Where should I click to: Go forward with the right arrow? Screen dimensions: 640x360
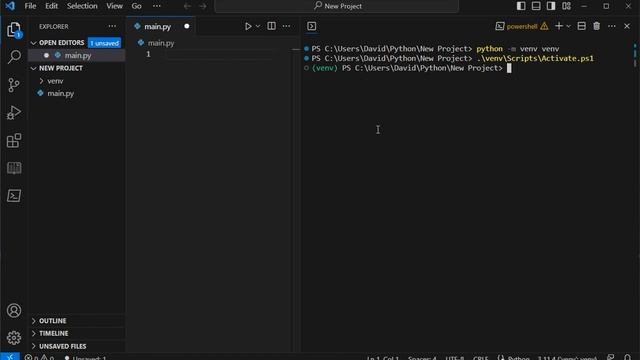[x=202, y=6]
